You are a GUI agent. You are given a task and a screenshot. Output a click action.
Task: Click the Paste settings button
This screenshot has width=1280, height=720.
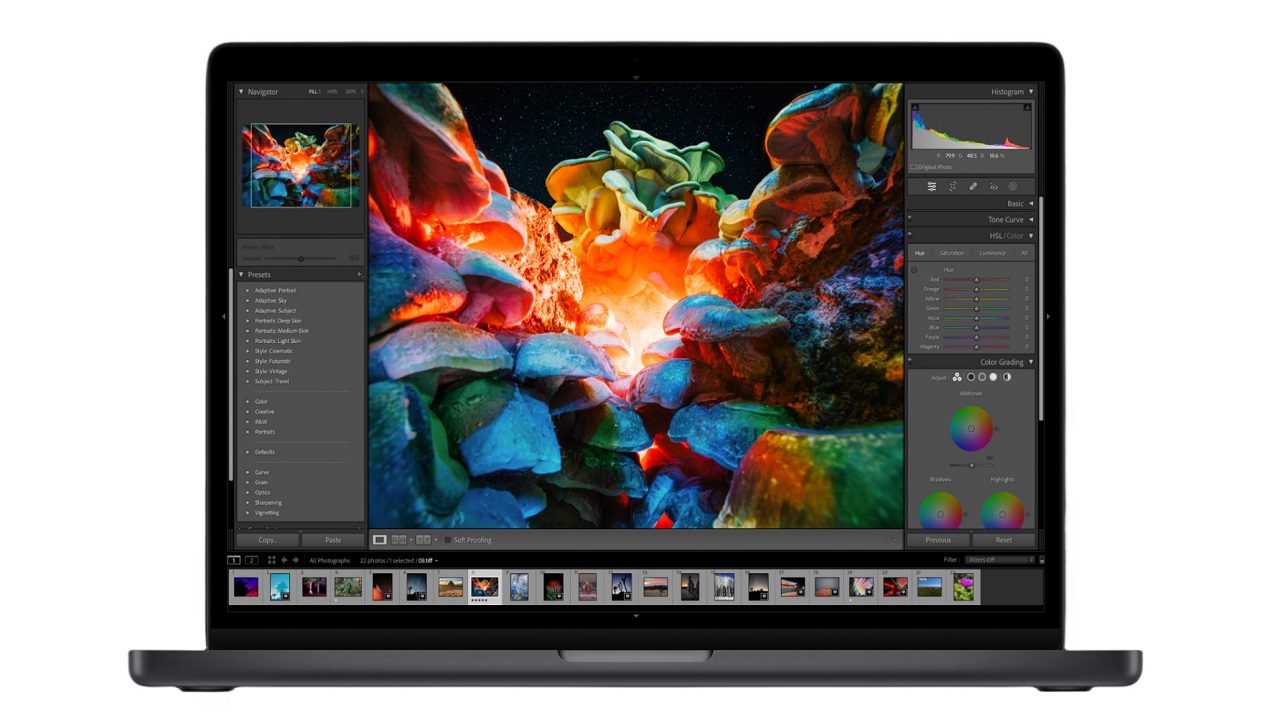[333, 540]
